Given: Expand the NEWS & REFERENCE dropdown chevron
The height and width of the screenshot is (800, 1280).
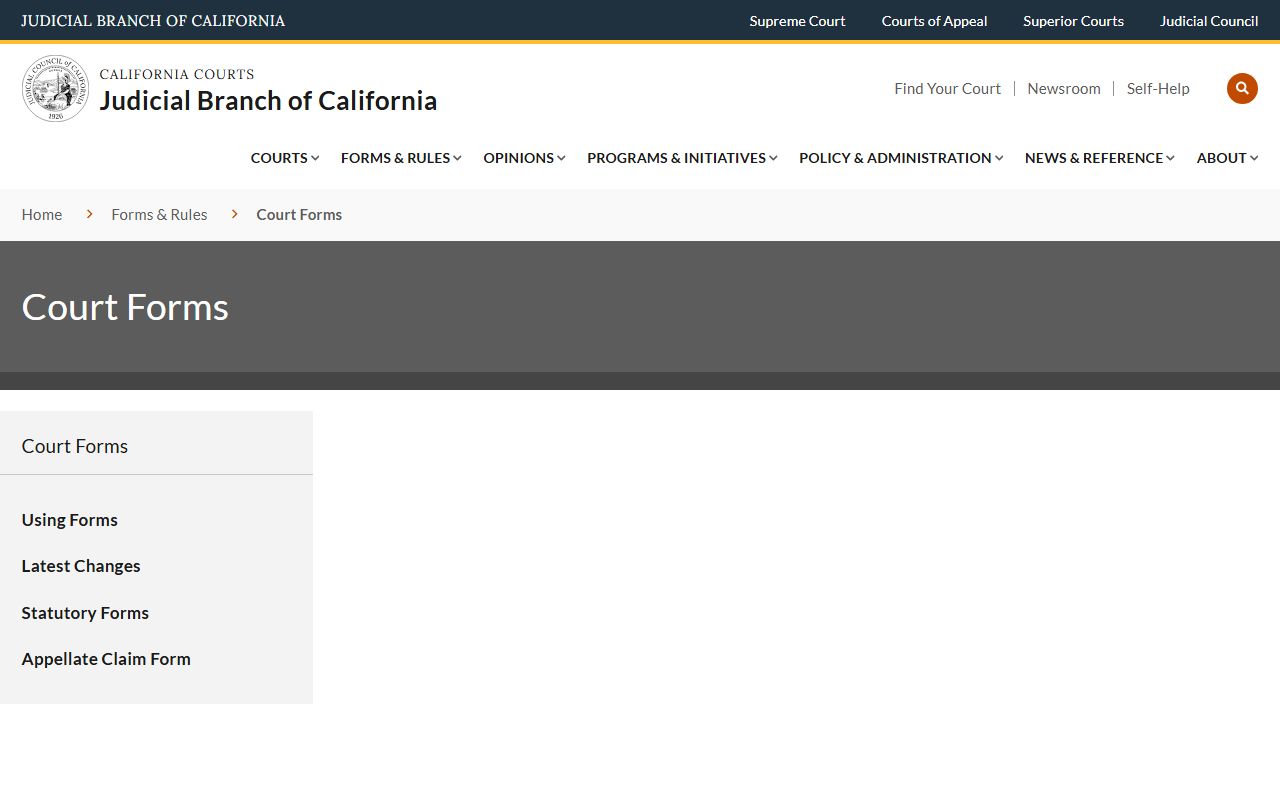Looking at the screenshot, I should tap(1170, 158).
